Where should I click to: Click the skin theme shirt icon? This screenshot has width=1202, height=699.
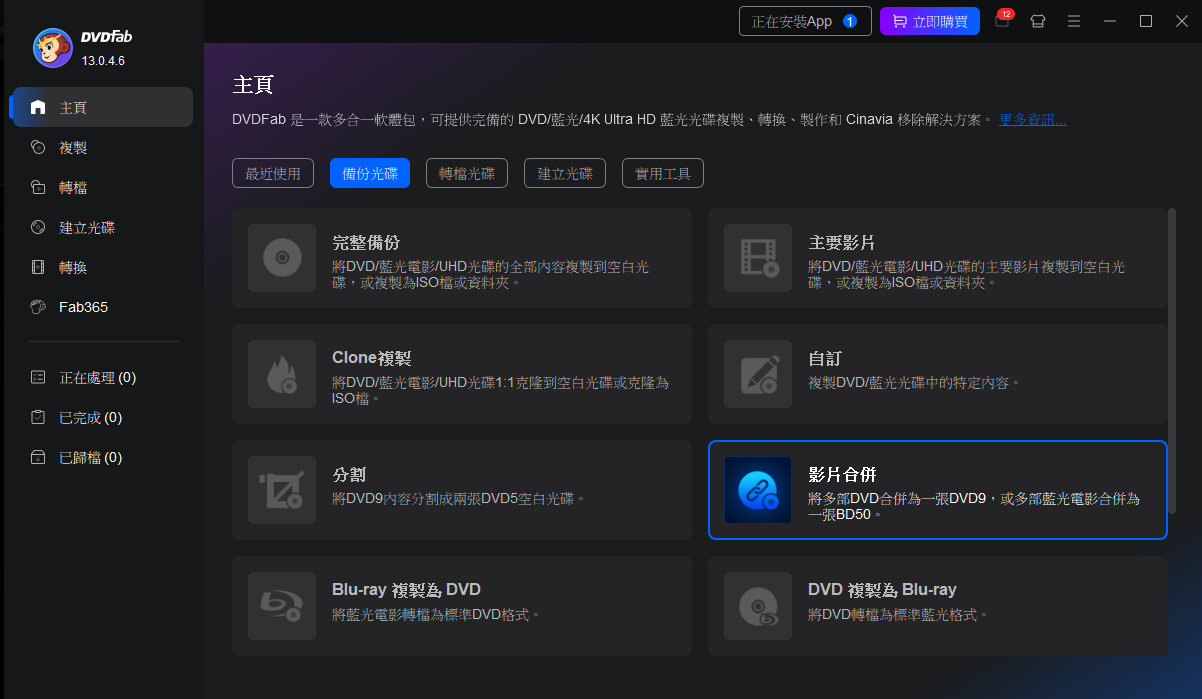coord(1038,21)
